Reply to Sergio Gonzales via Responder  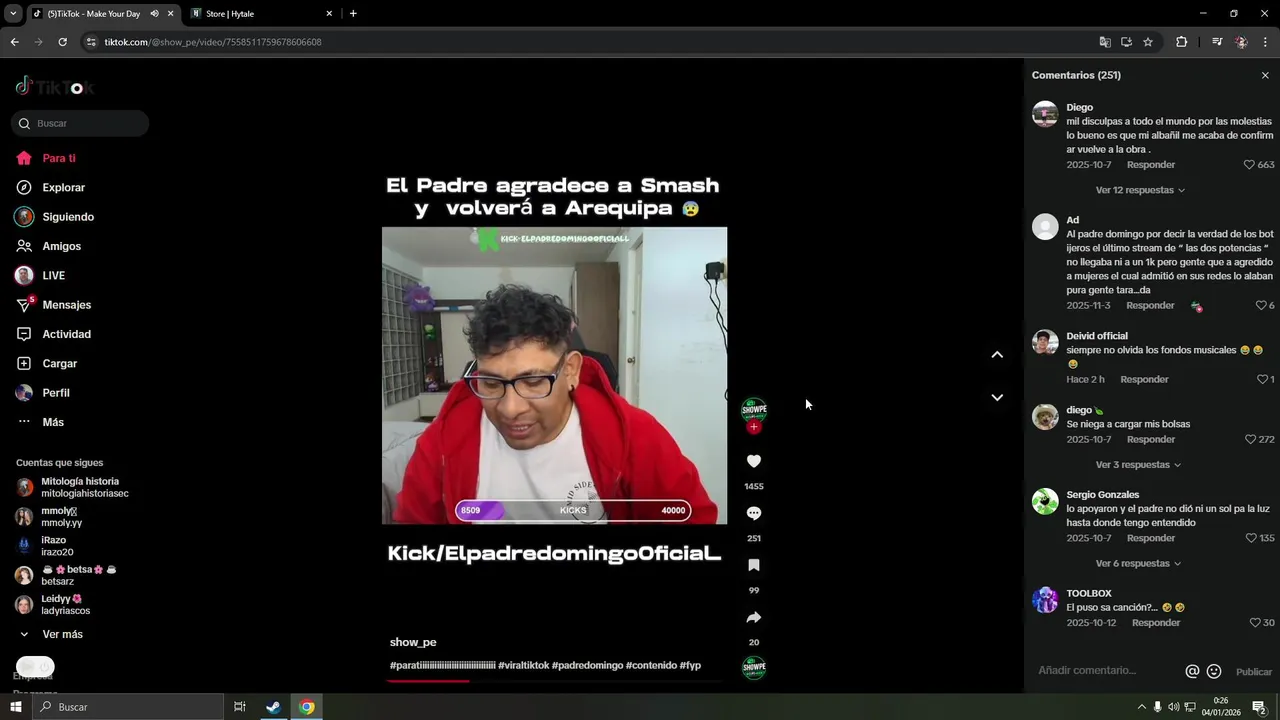(1151, 538)
